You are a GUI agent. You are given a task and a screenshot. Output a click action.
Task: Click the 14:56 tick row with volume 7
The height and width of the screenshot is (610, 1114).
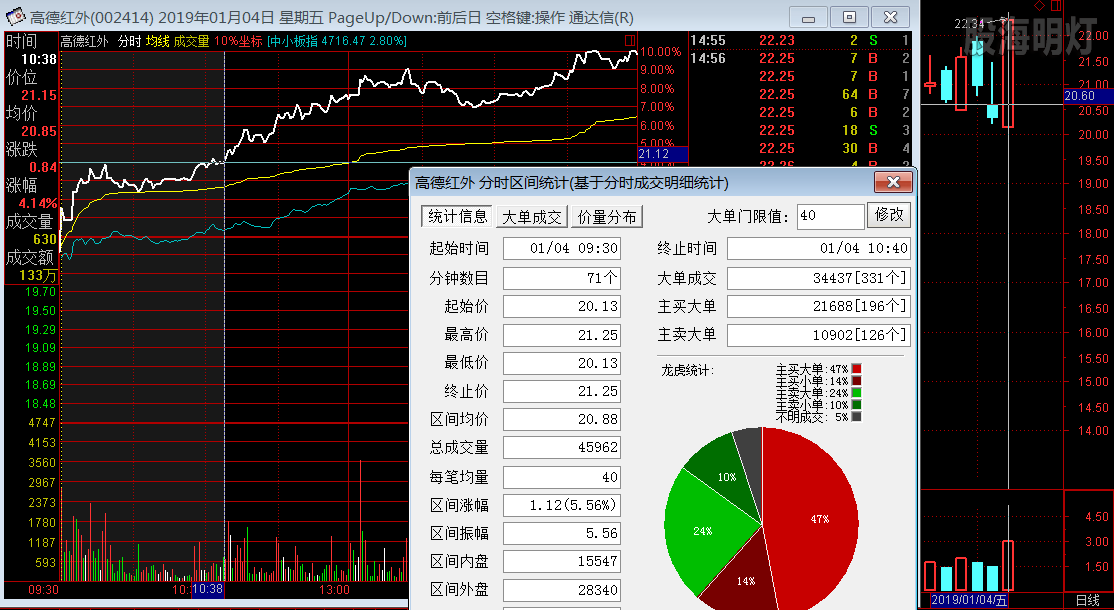[x=801, y=58]
